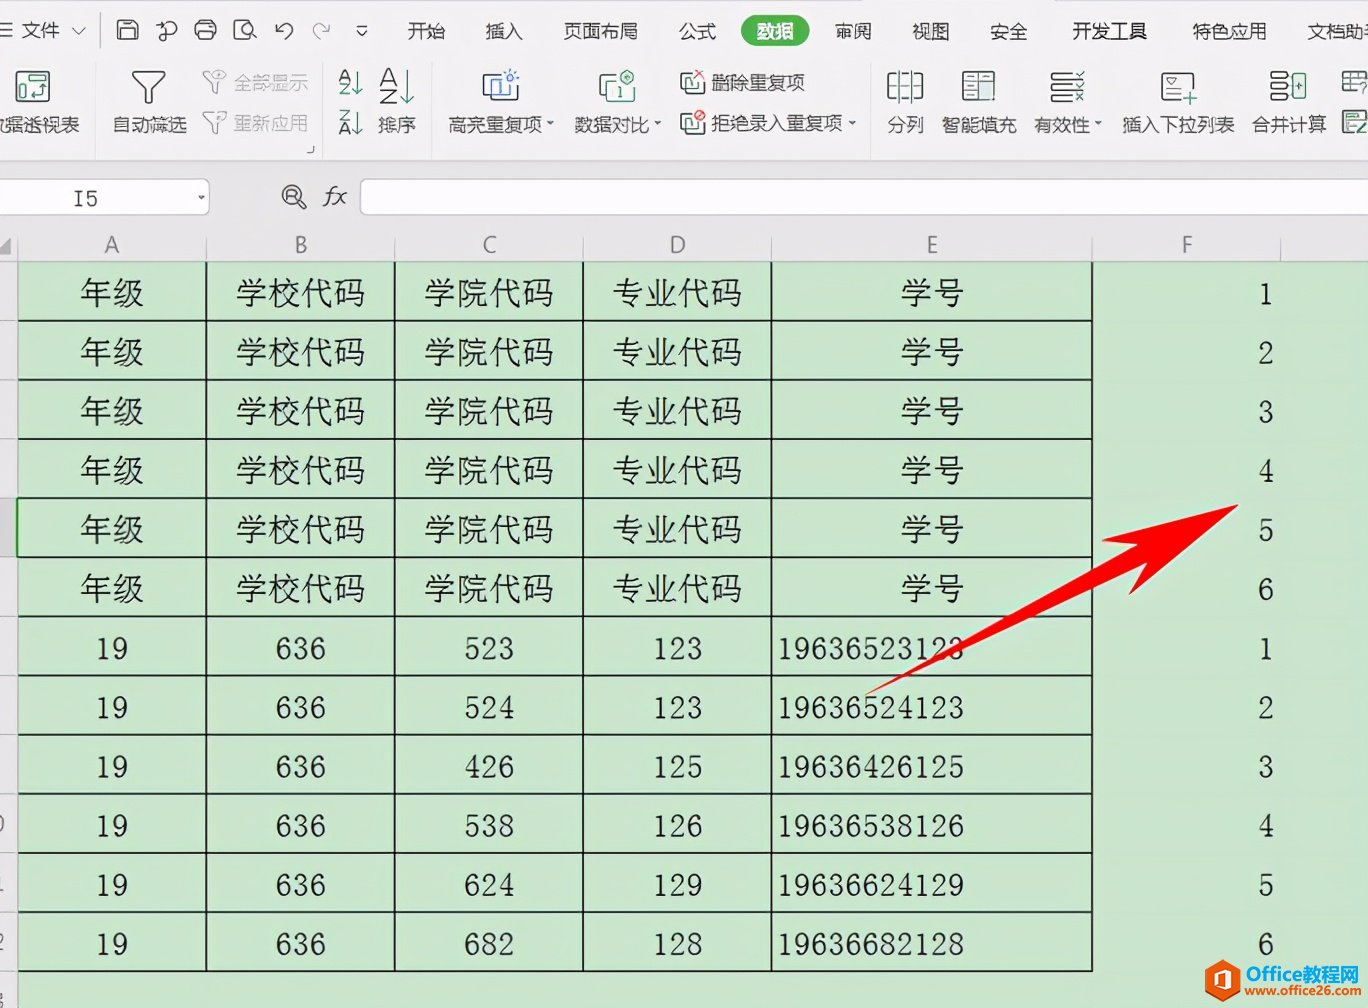Click the data launcher icon below 重新应用
The width and height of the screenshot is (1368, 1008).
(311, 149)
